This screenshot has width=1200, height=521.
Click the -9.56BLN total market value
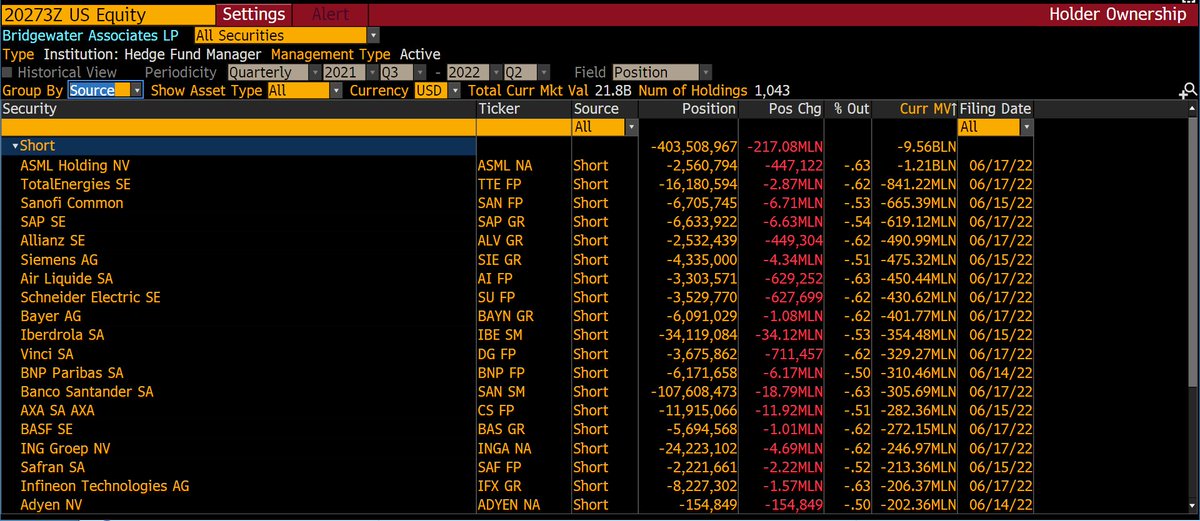(x=927, y=146)
